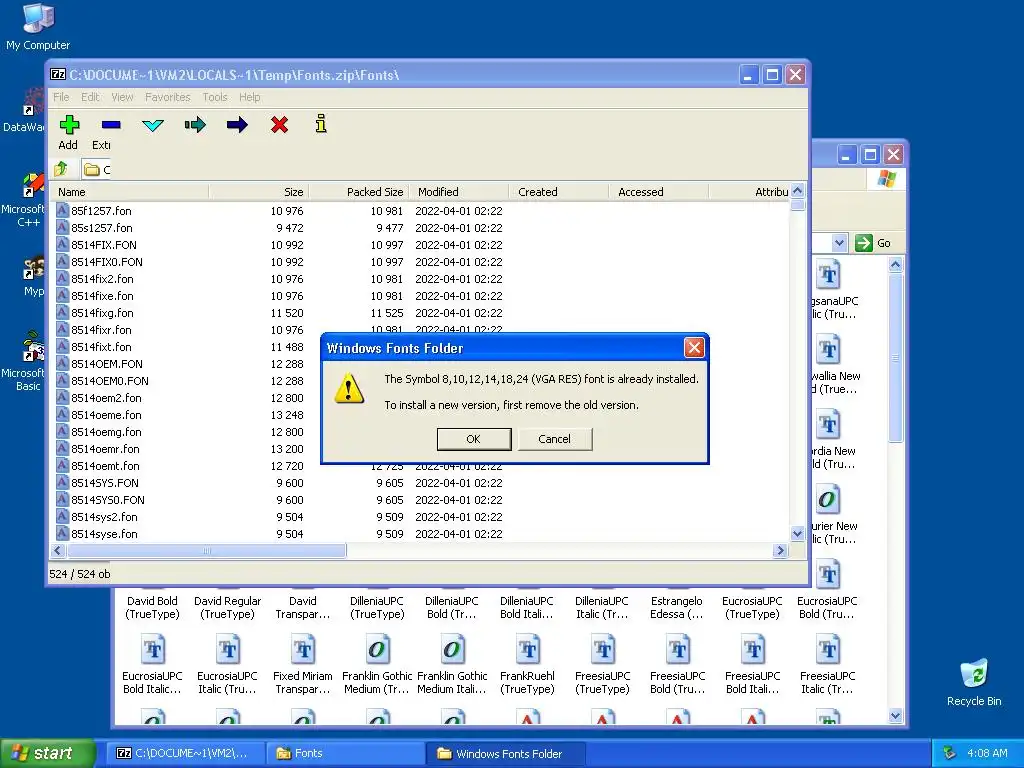
Task: Switch to Fonts taskbar button
Action: tap(344, 753)
